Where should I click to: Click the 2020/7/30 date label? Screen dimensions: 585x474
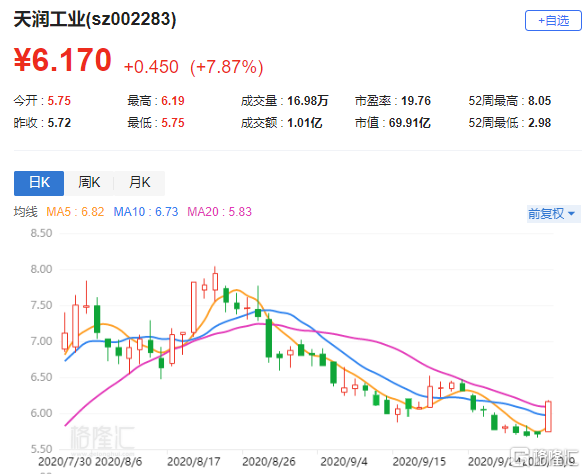[65, 462]
